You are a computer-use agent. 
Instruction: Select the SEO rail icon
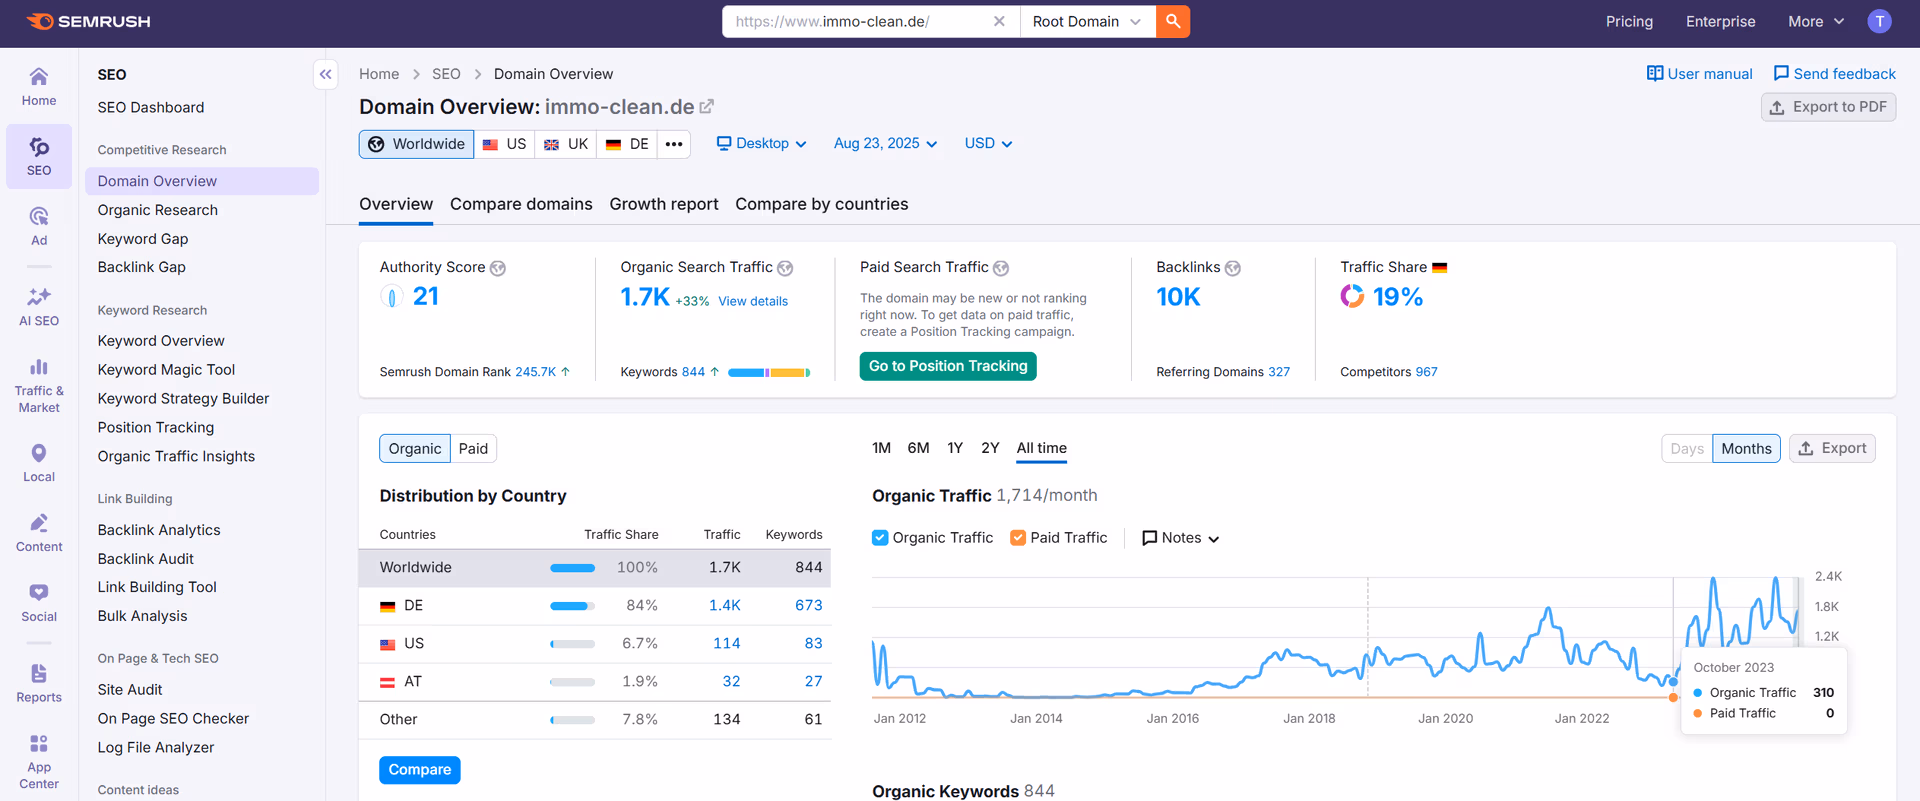[x=39, y=157]
